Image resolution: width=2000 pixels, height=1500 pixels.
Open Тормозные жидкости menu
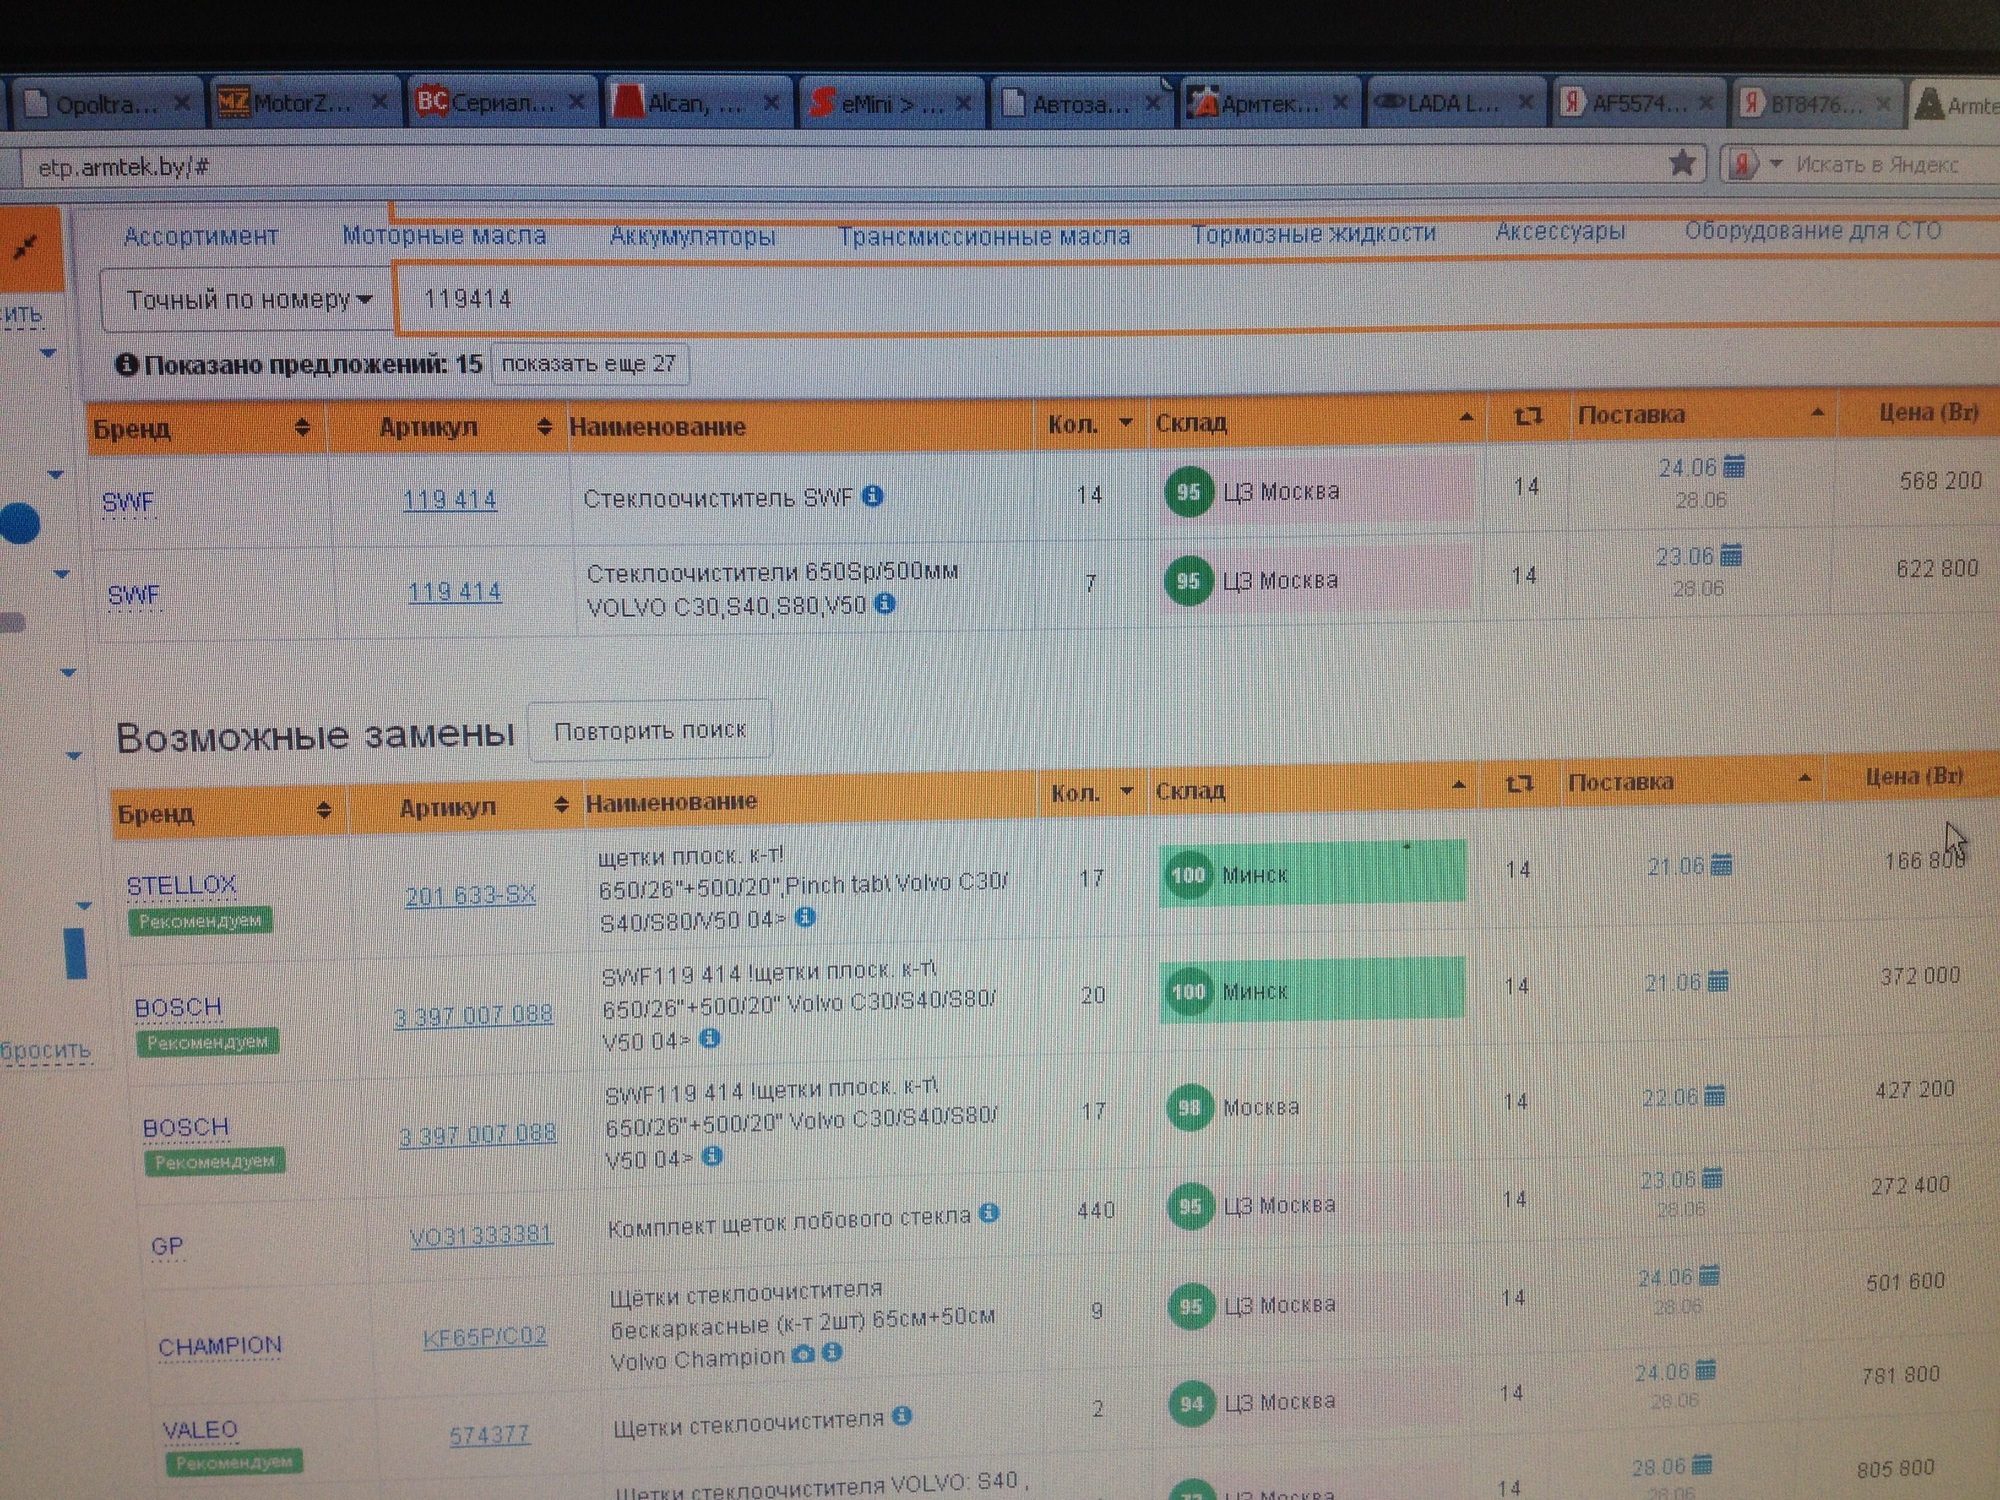click(x=1313, y=234)
